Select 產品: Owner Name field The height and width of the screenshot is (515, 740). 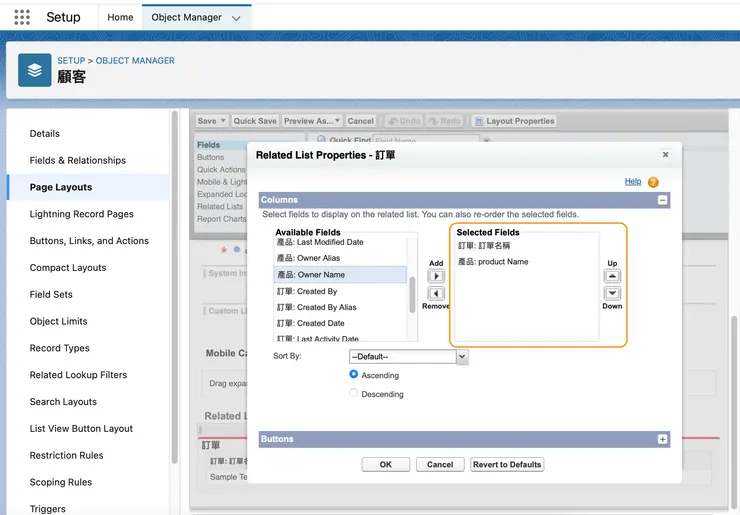[340, 275]
